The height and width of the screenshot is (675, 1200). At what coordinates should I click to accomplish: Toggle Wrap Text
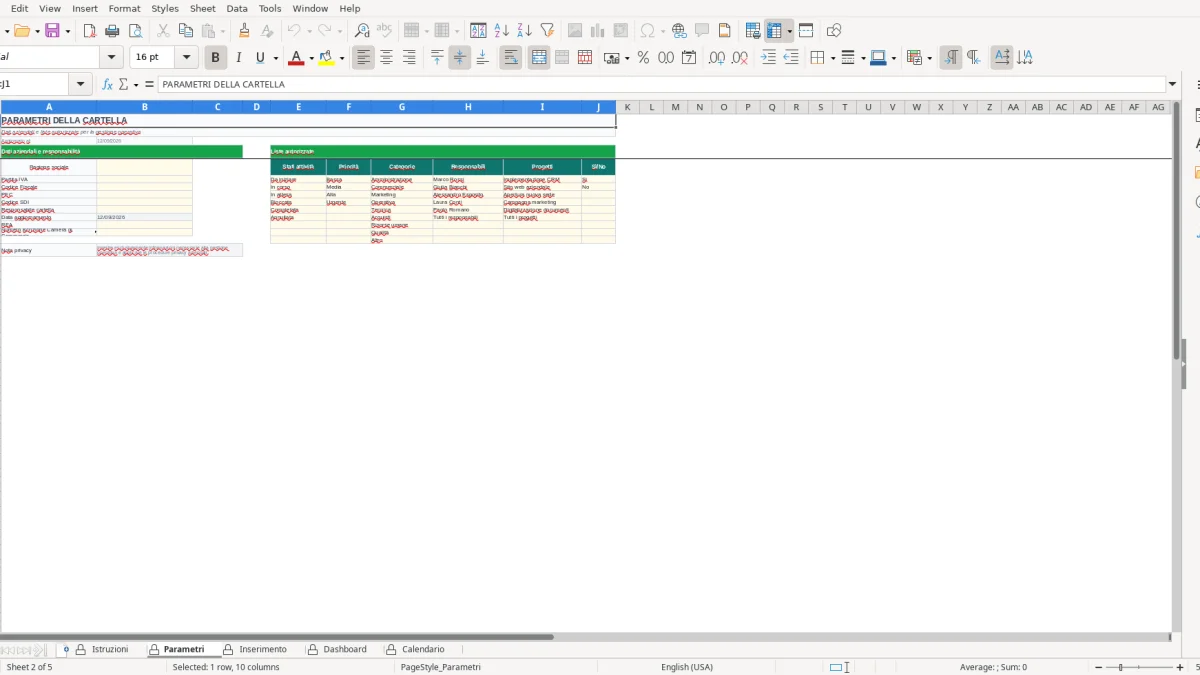click(x=511, y=58)
